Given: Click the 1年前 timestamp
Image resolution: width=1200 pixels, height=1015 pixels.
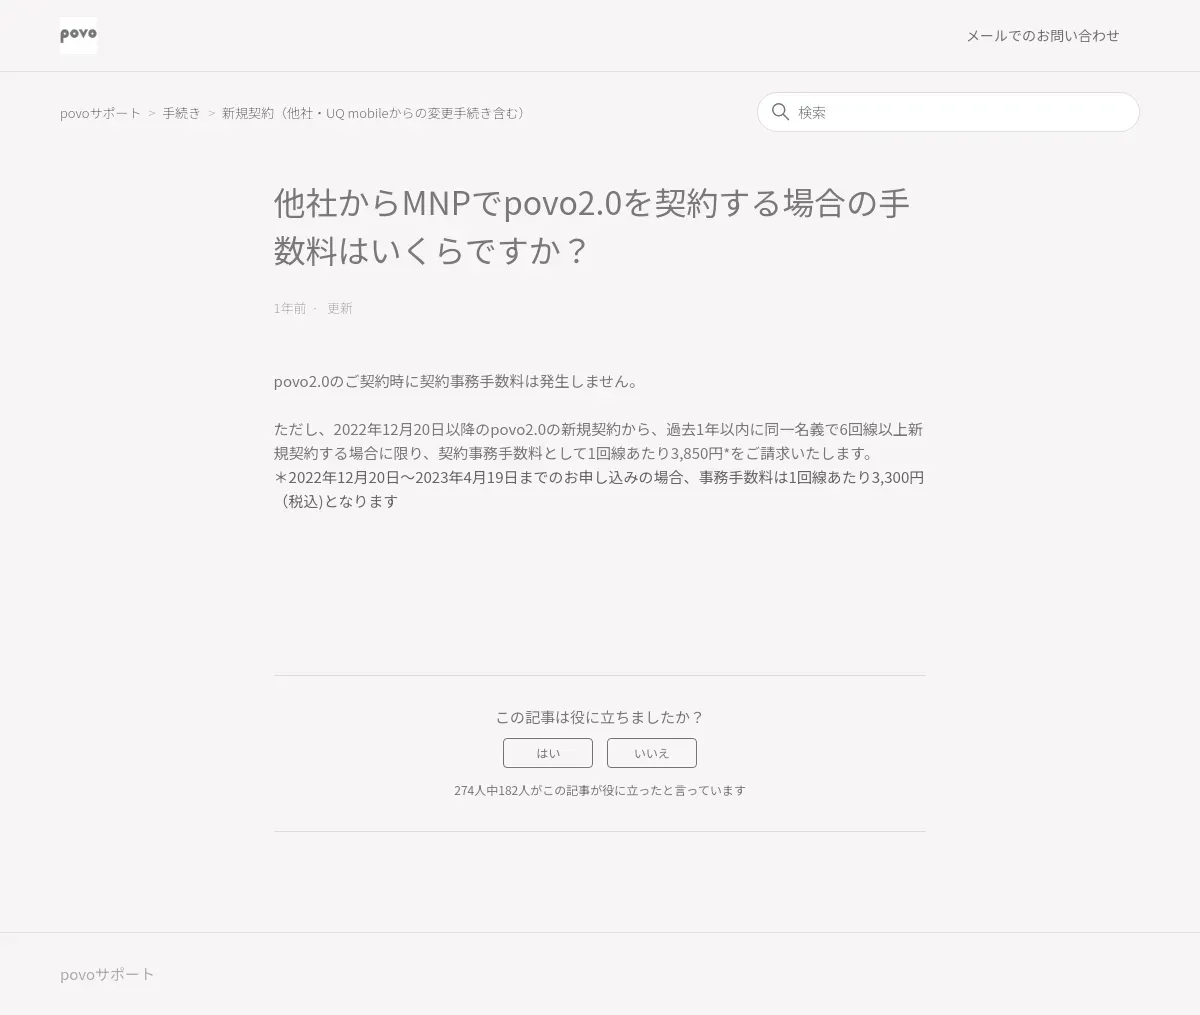Looking at the screenshot, I should tap(290, 308).
